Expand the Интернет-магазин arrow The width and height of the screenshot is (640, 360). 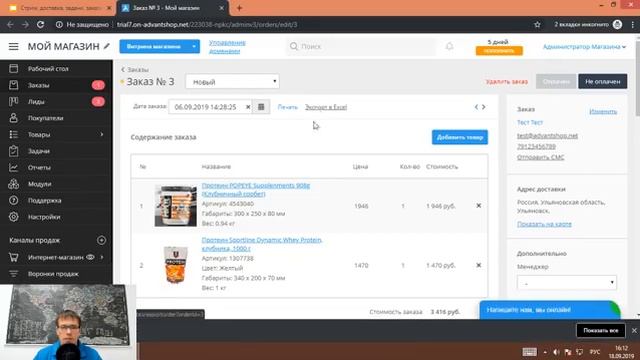point(102,257)
